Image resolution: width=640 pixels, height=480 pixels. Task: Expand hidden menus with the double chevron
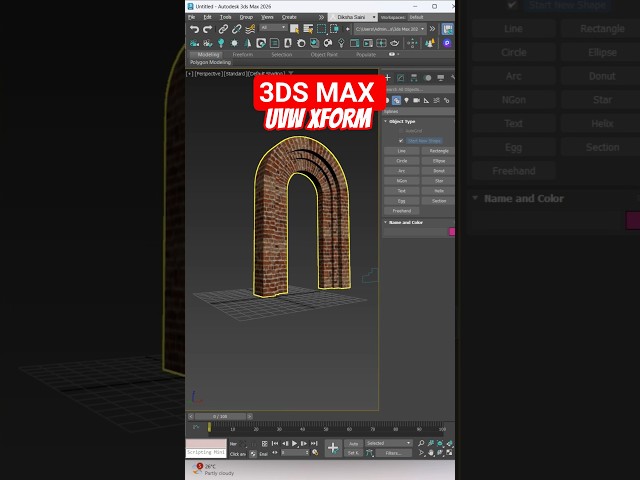[321, 17]
